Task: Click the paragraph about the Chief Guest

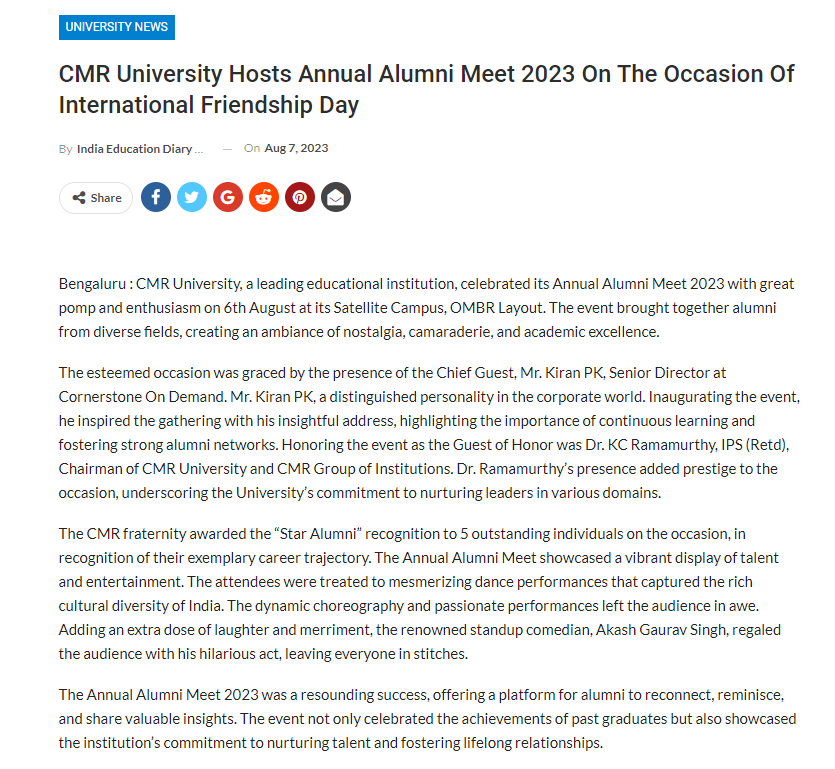Action: click(430, 432)
